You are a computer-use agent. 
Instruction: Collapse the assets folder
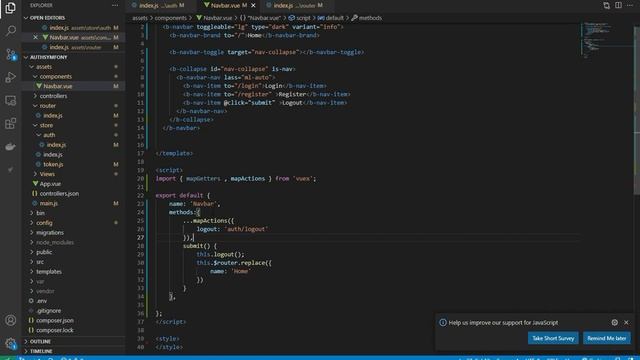(x=31, y=67)
